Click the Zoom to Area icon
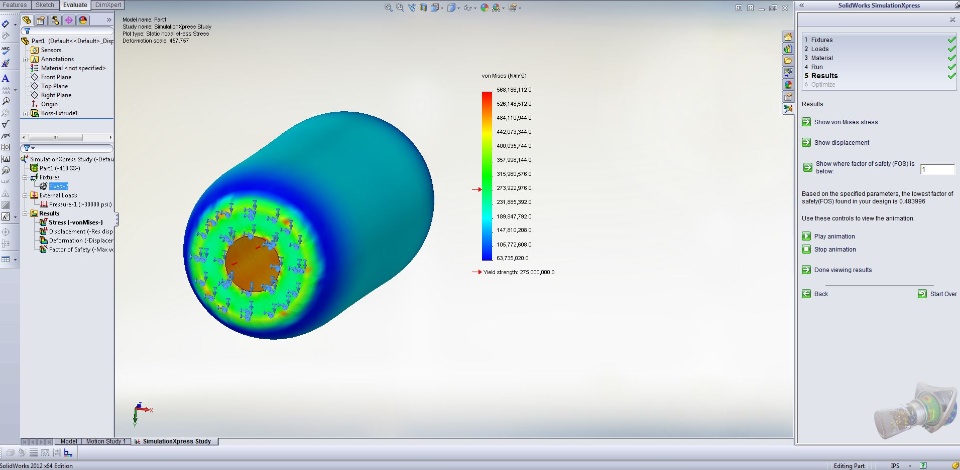The width and height of the screenshot is (960, 470). coord(400,7)
